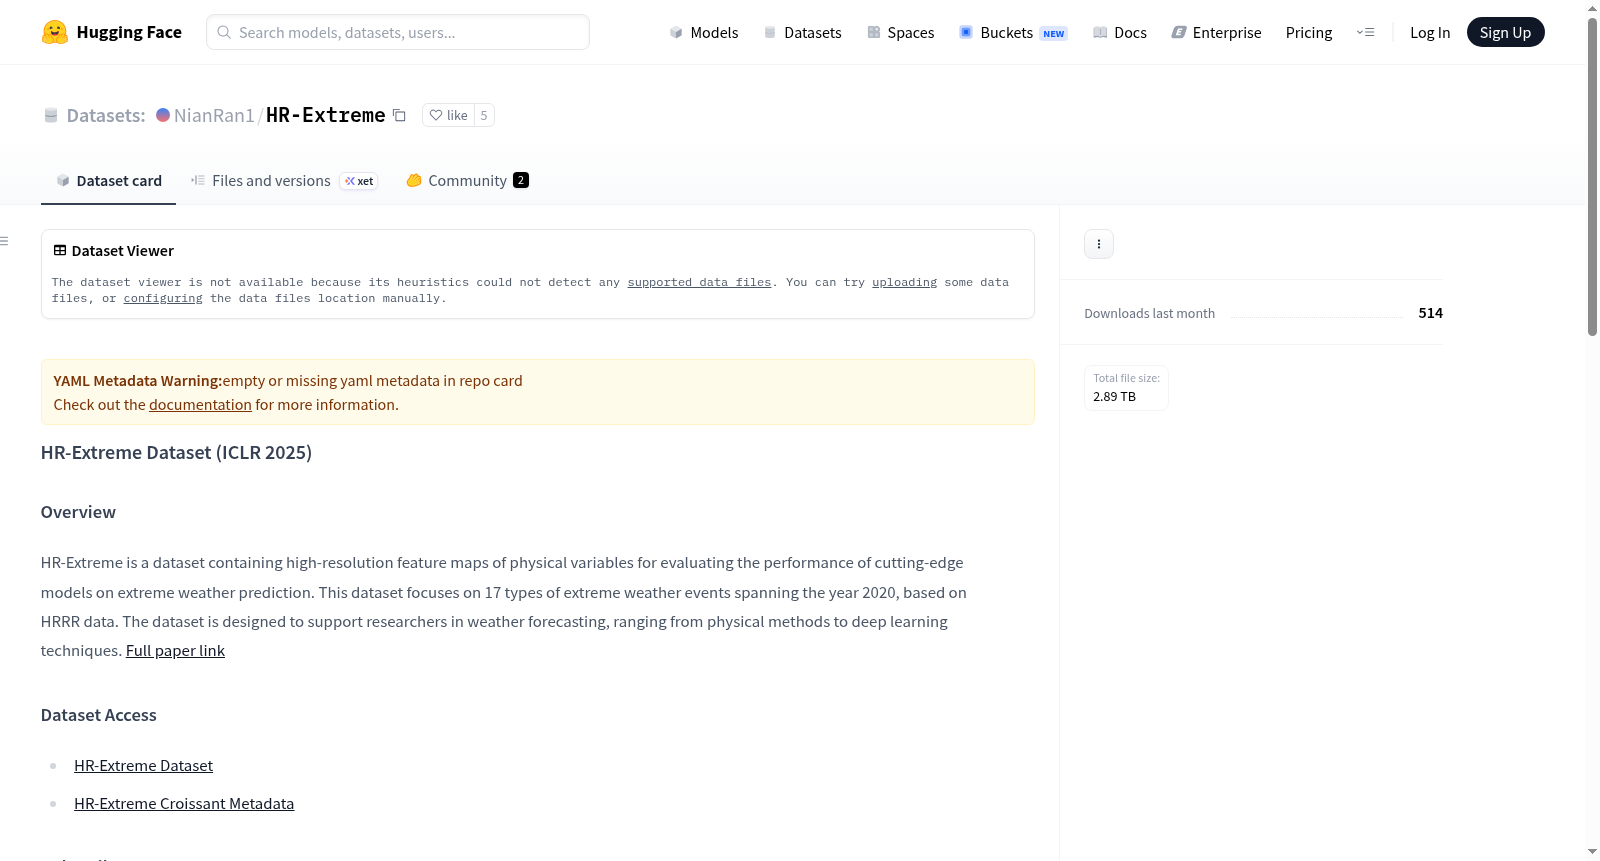Click the downloads count 514
This screenshot has width=1600, height=861.
point(1430,313)
